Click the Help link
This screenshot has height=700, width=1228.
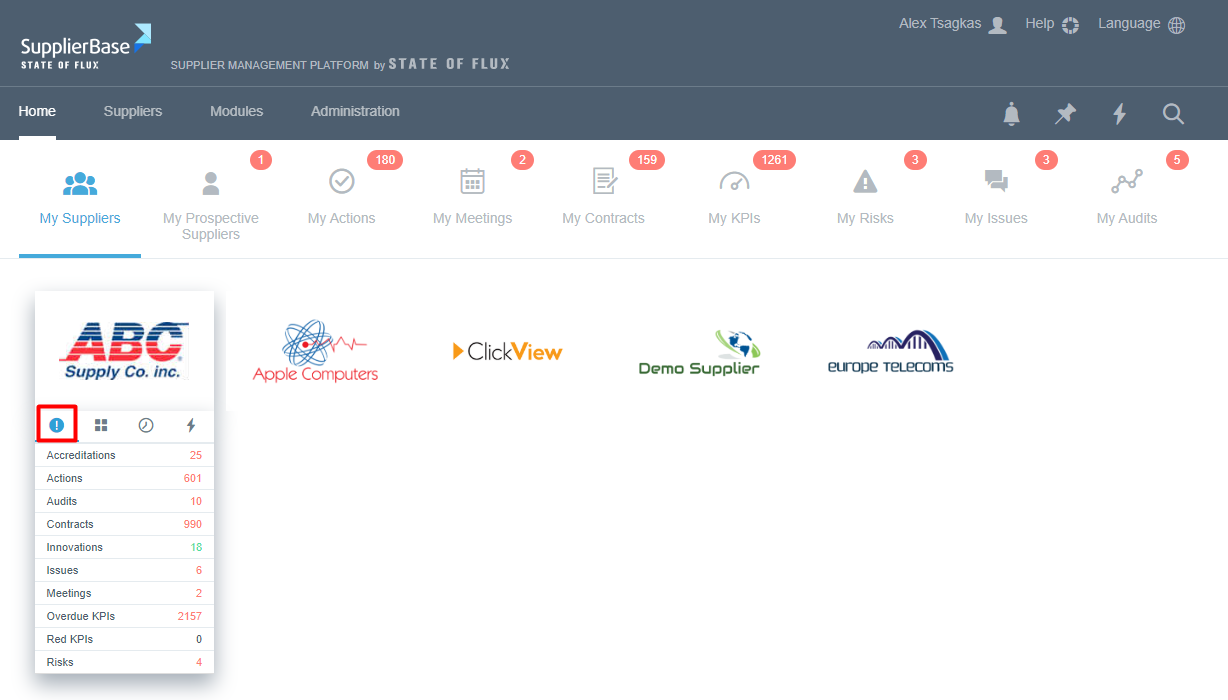pyautogui.click(x=1052, y=24)
